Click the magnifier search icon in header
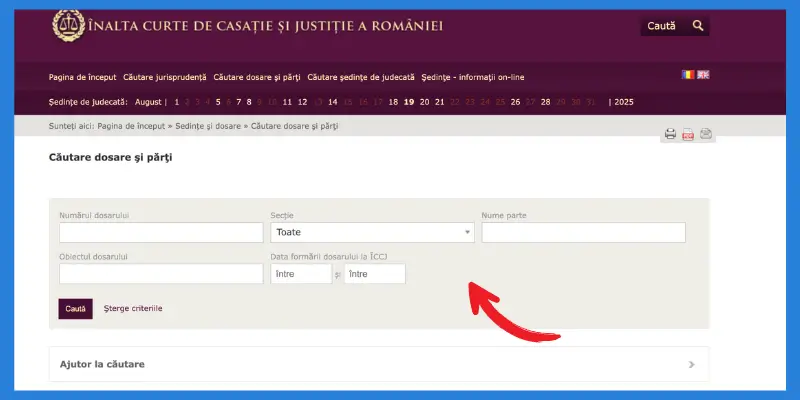The image size is (800, 400). (698, 26)
